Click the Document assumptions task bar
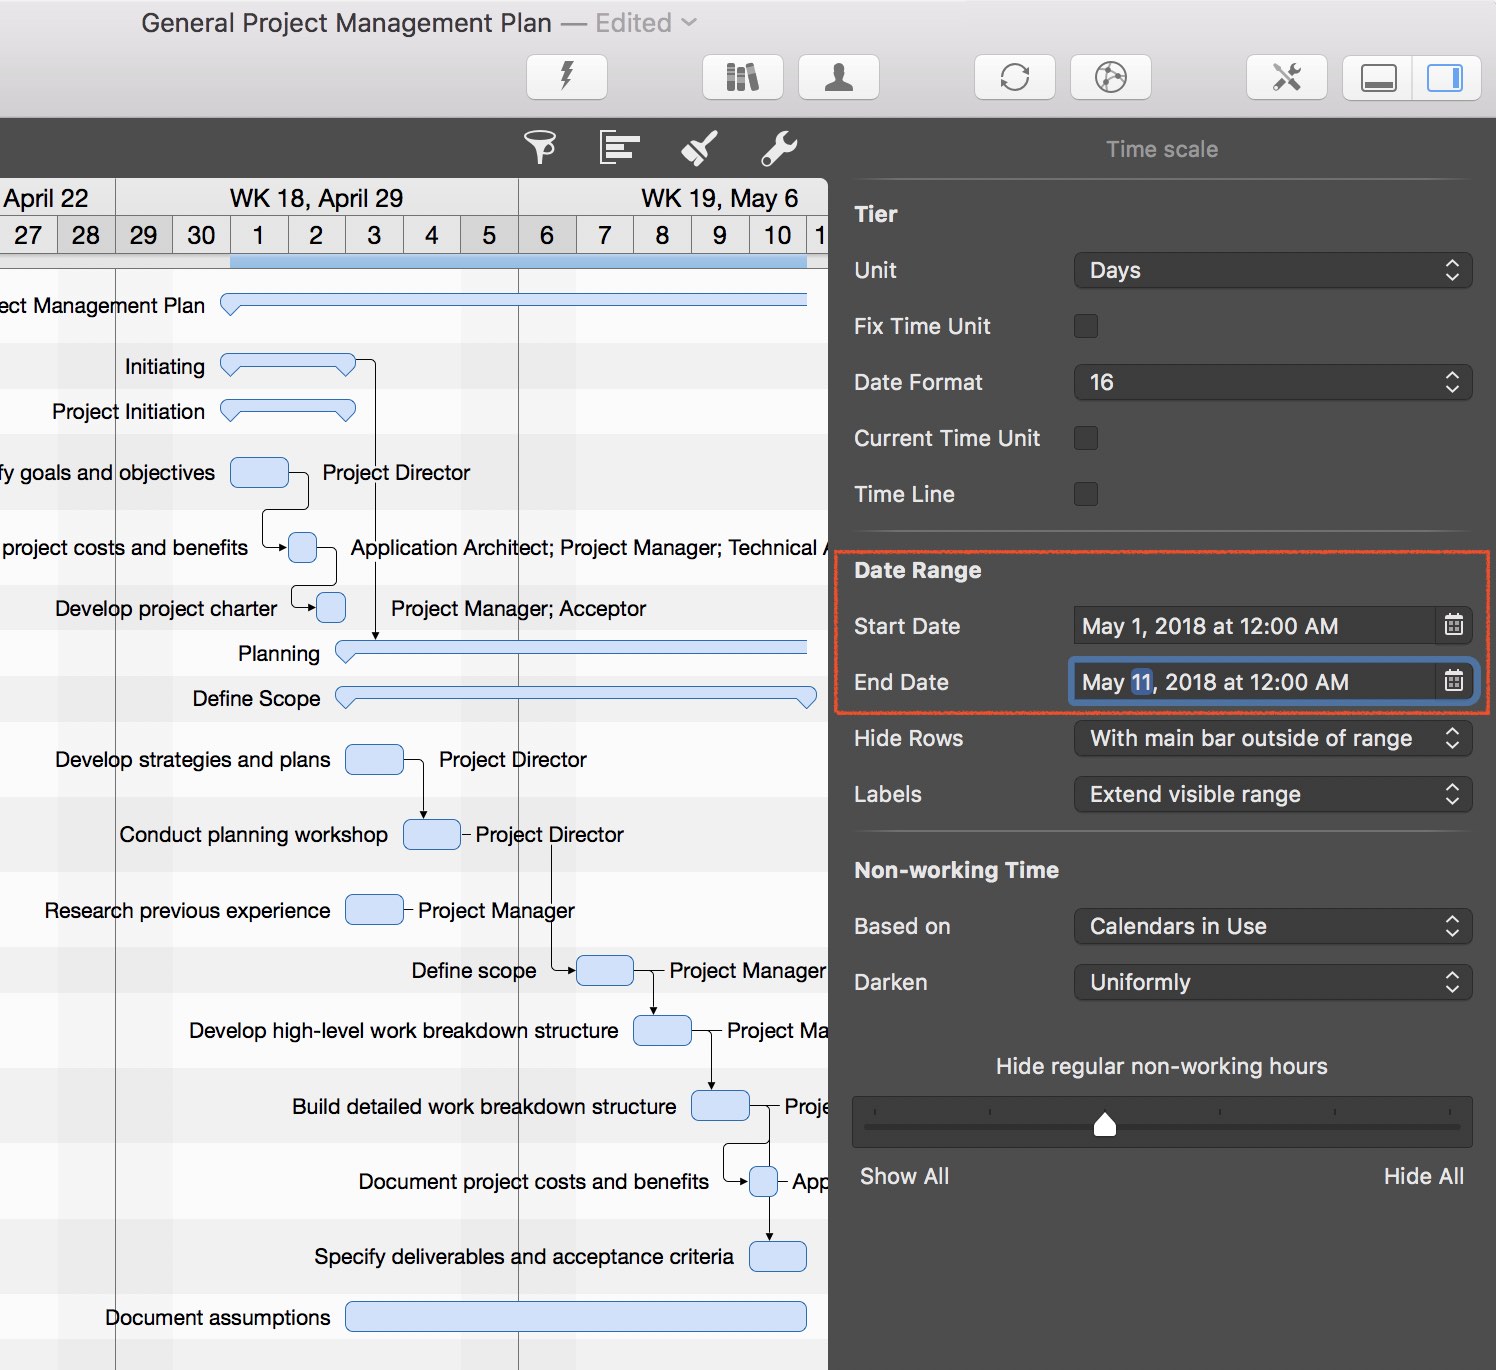Screen dimensions: 1496x1370 click(x=575, y=1317)
